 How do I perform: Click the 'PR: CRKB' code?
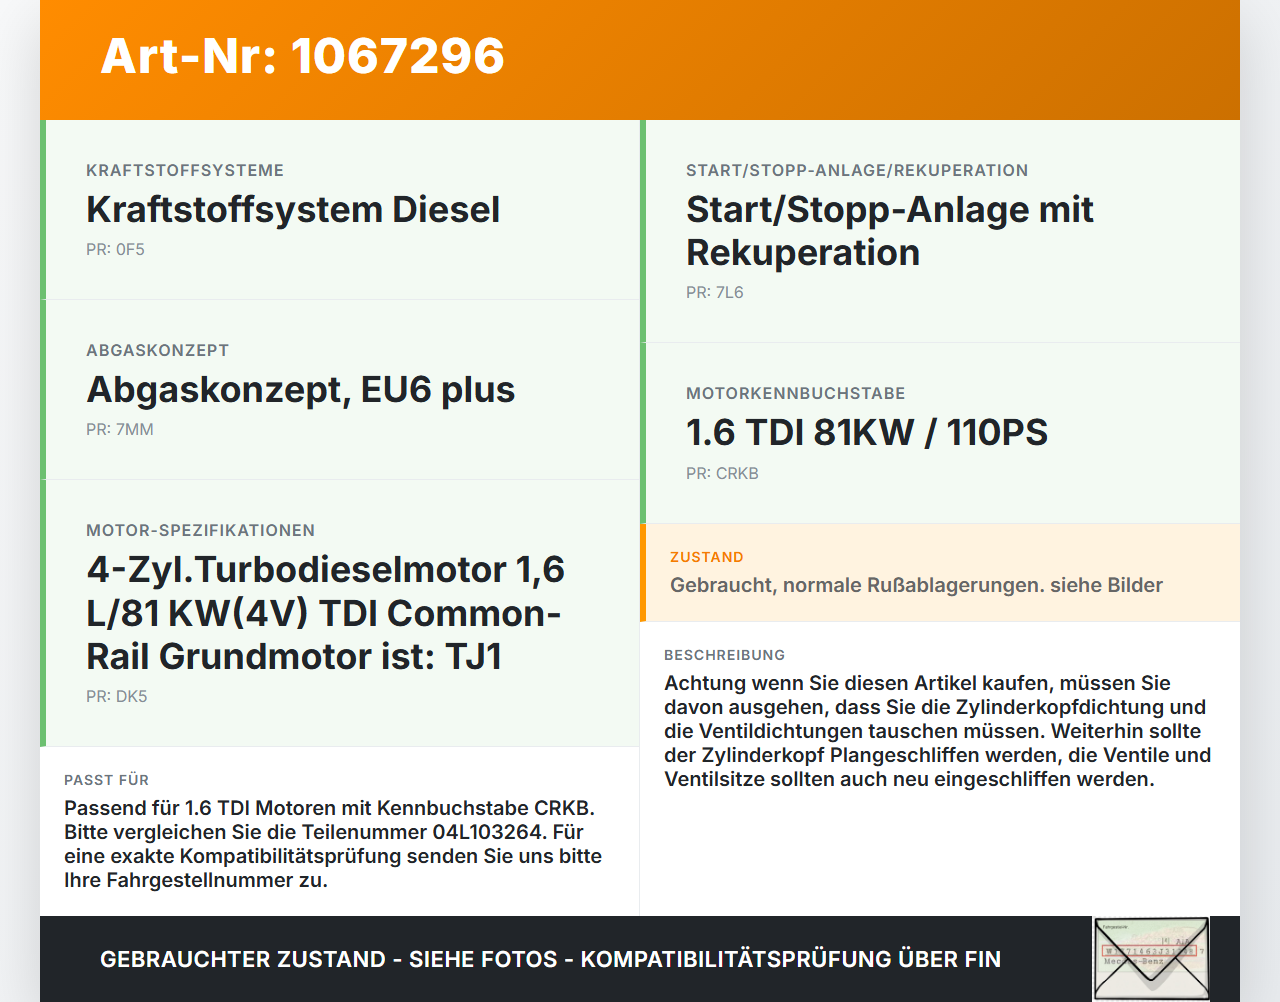point(722,474)
